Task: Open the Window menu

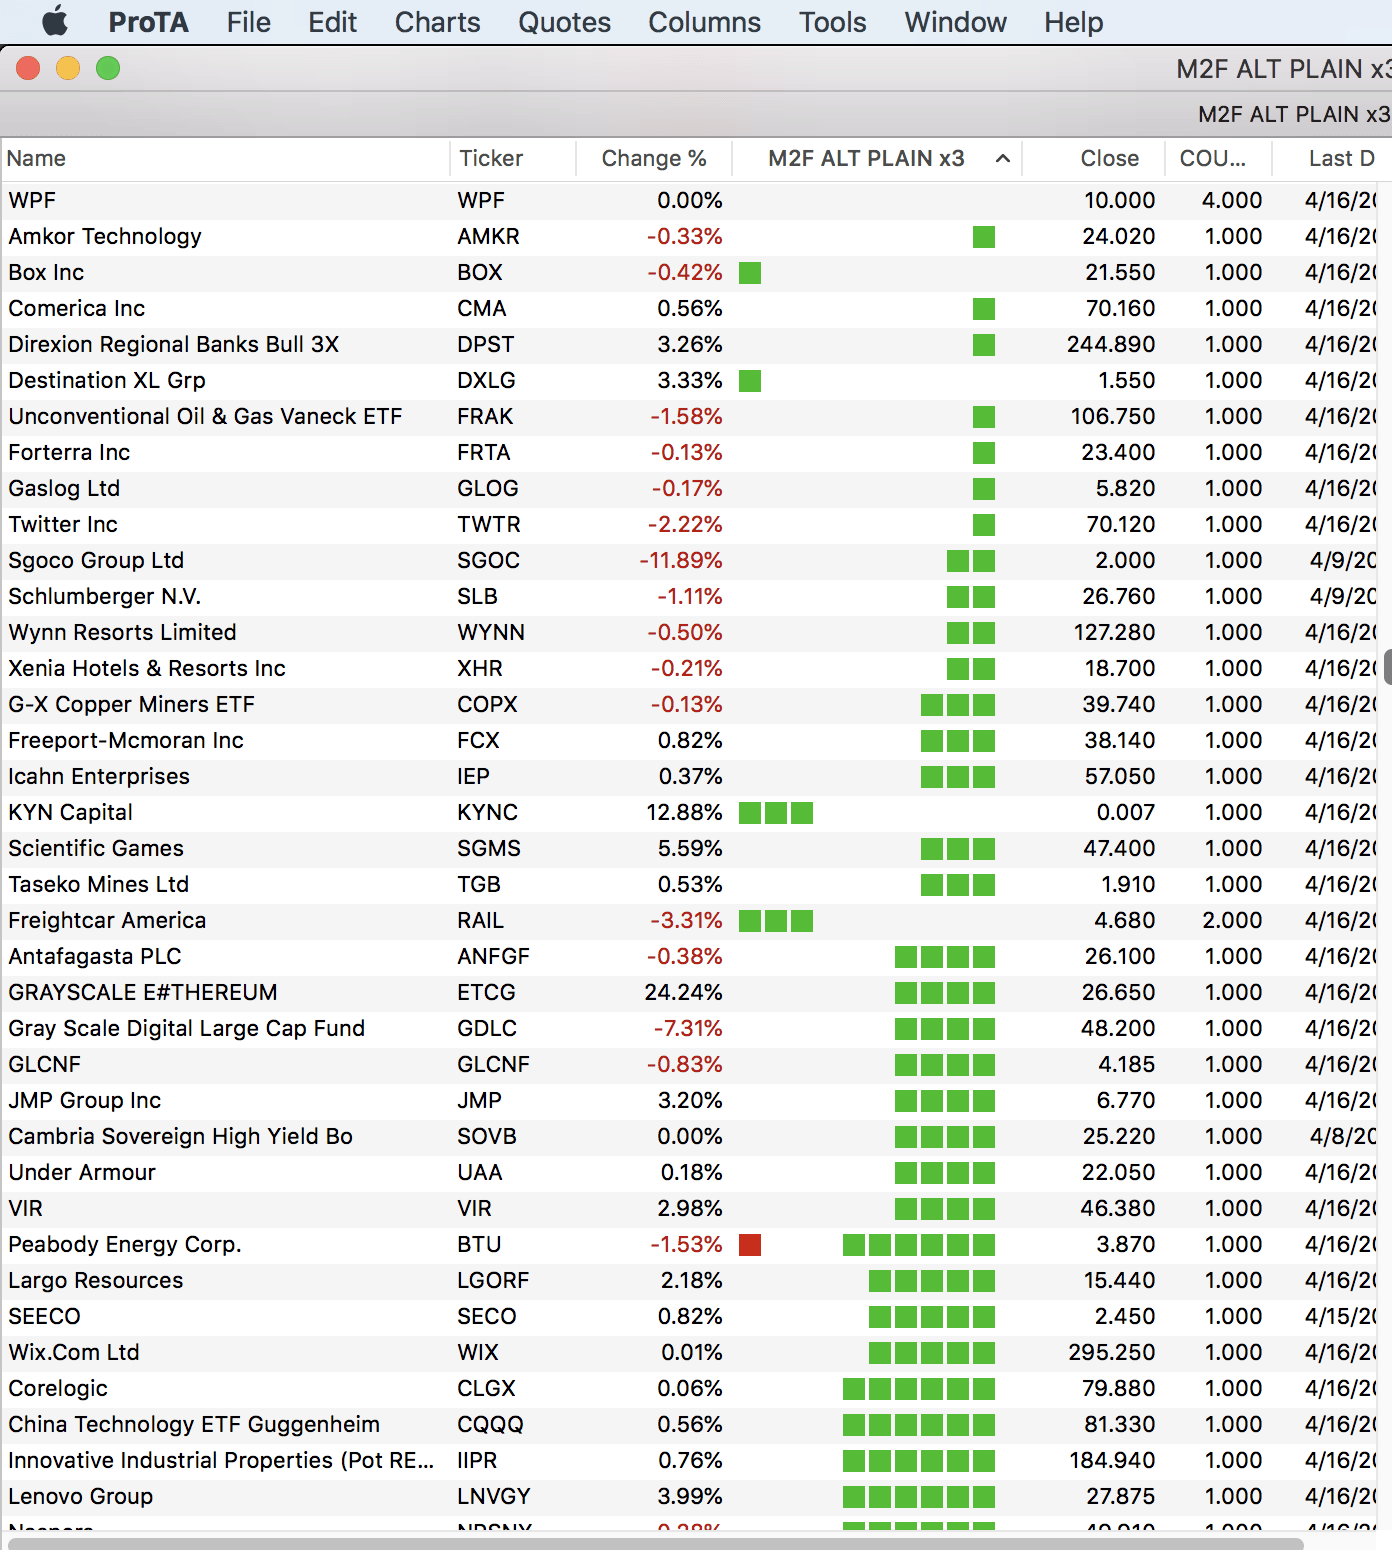Action: pos(955,22)
